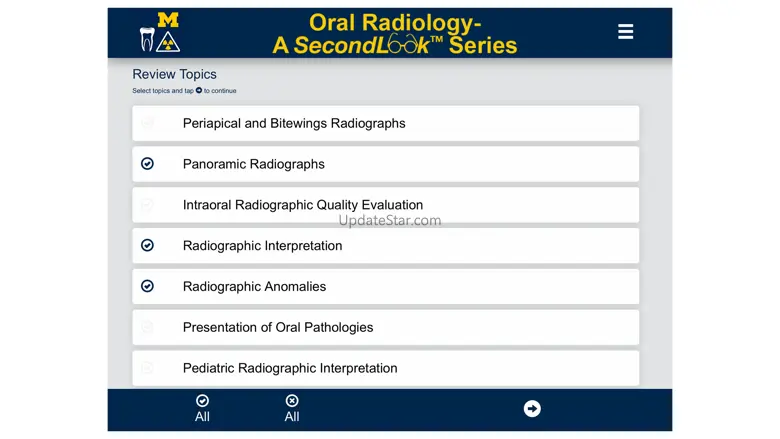Click the radiation warning triangle icon
Screen dimensions: 780x439
coord(168,42)
